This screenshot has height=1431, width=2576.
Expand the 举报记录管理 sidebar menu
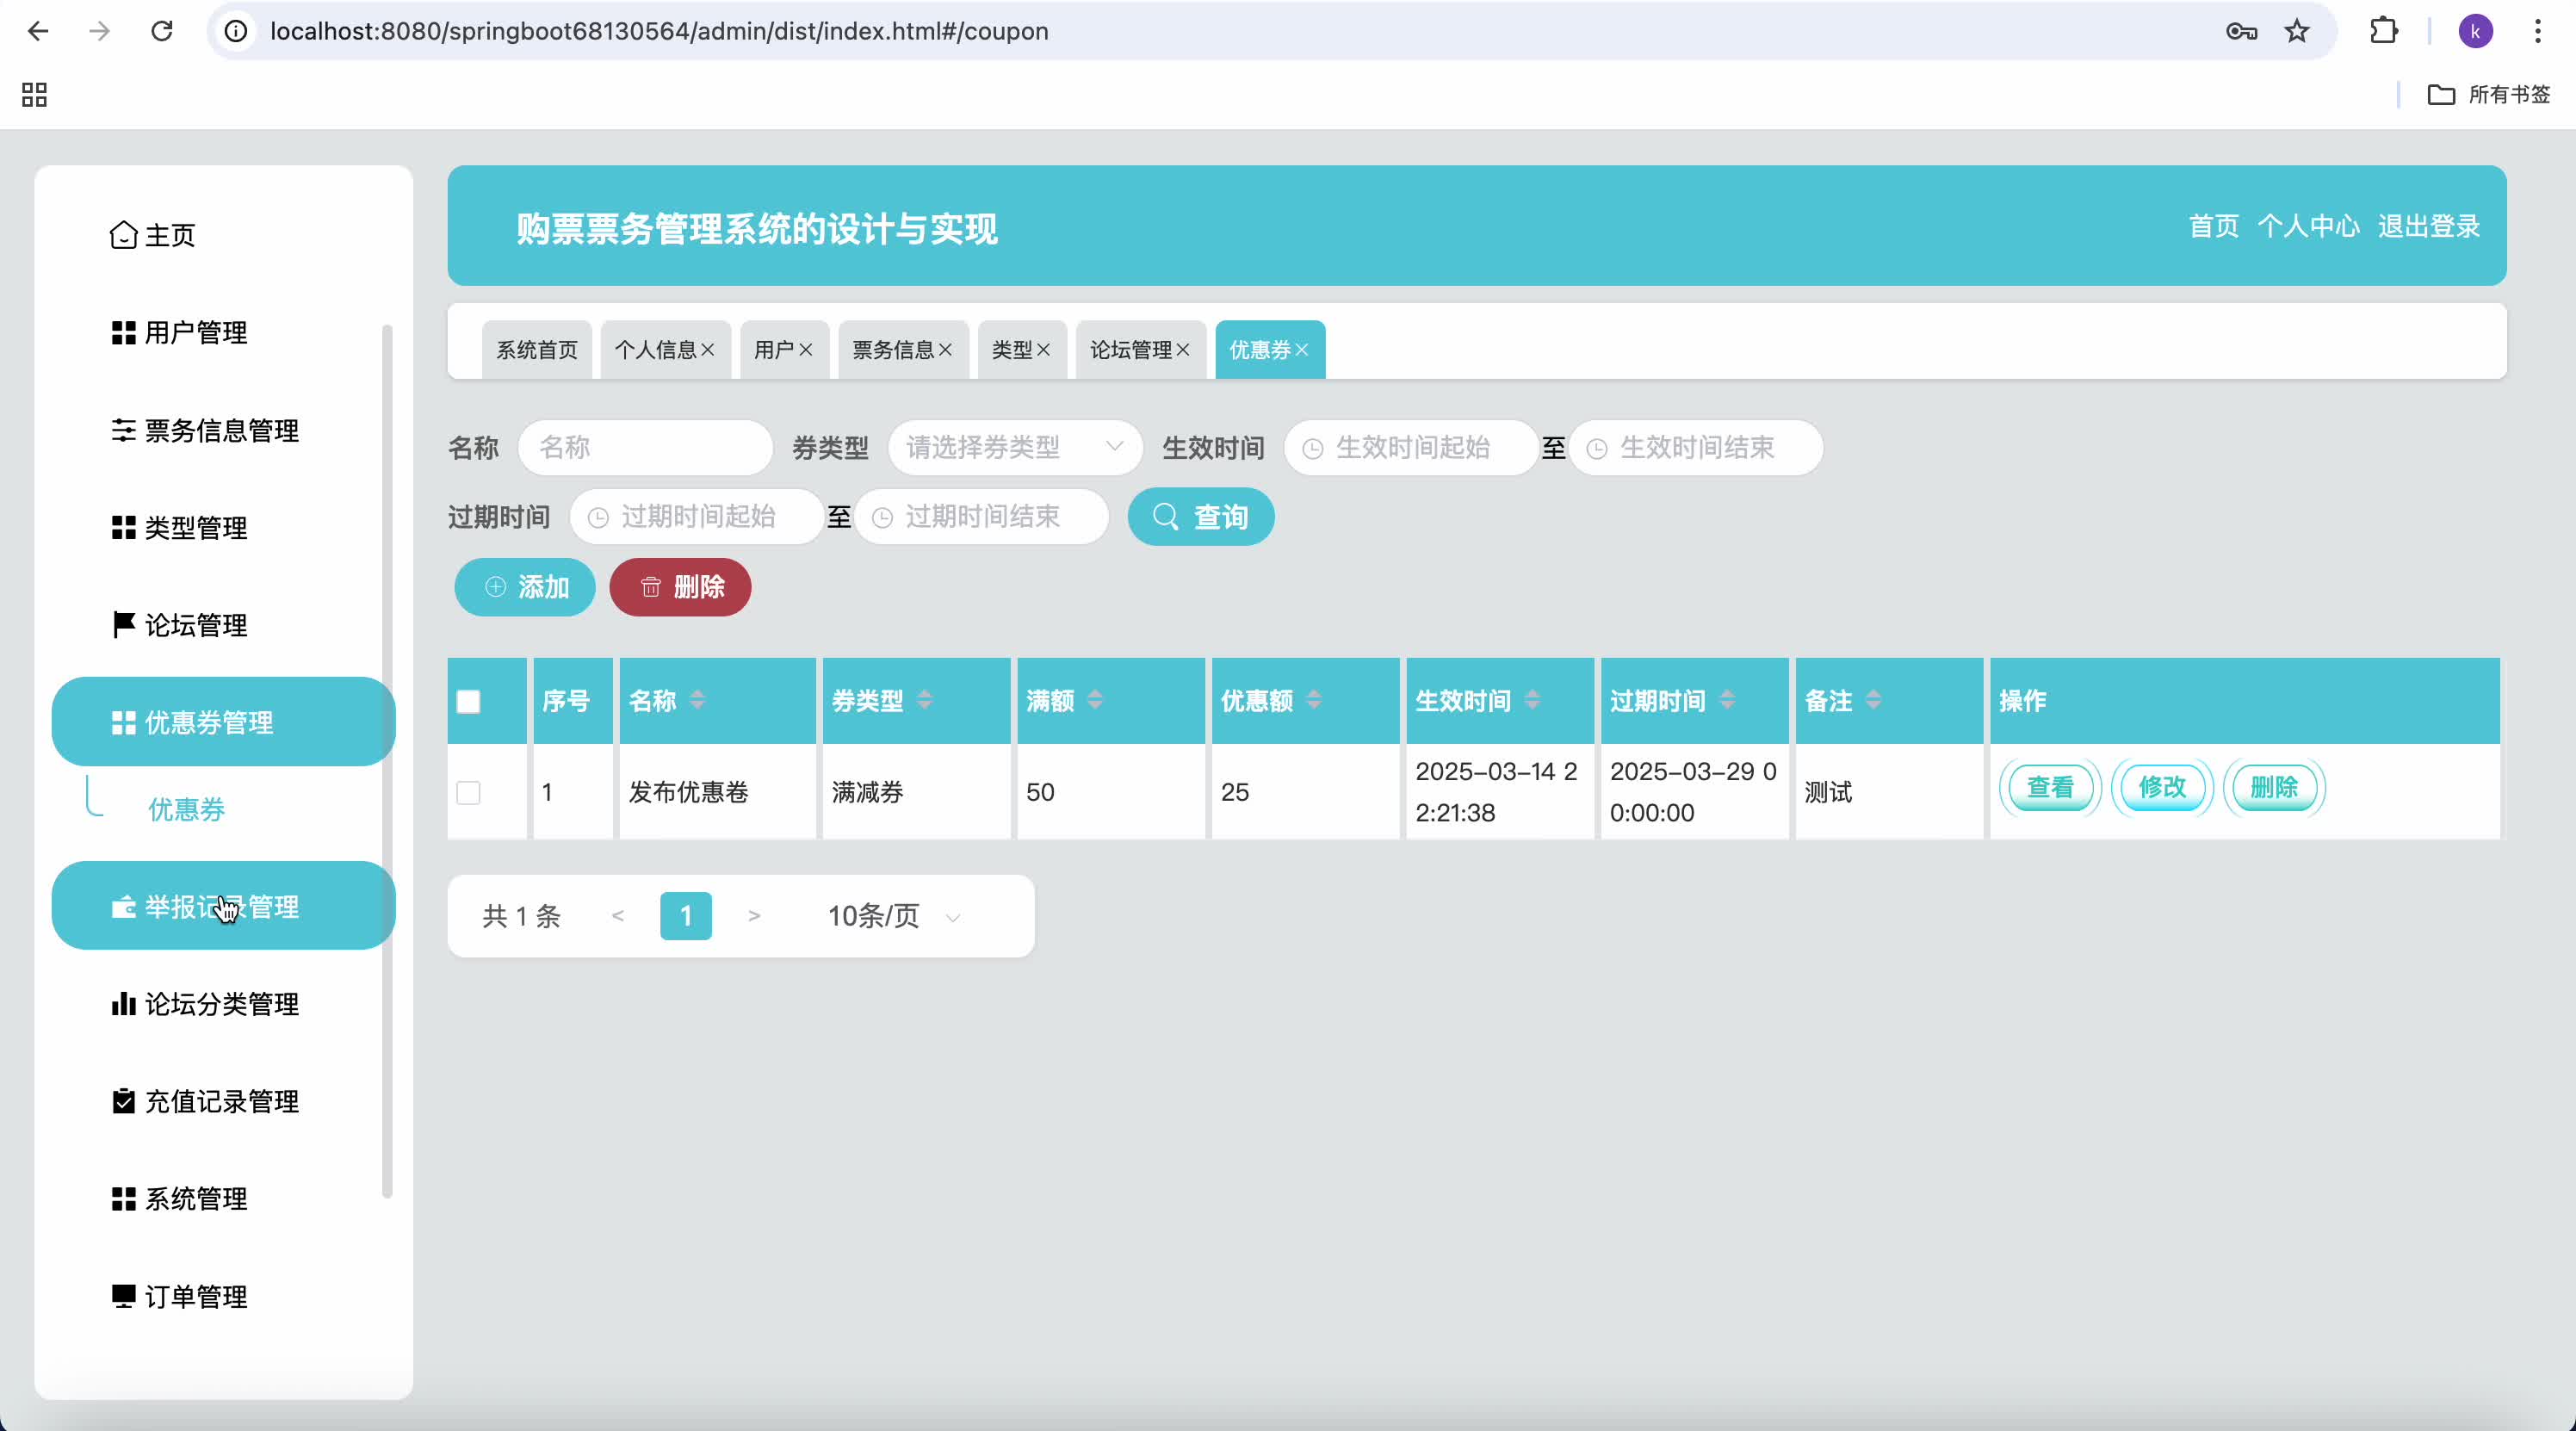[223, 906]
